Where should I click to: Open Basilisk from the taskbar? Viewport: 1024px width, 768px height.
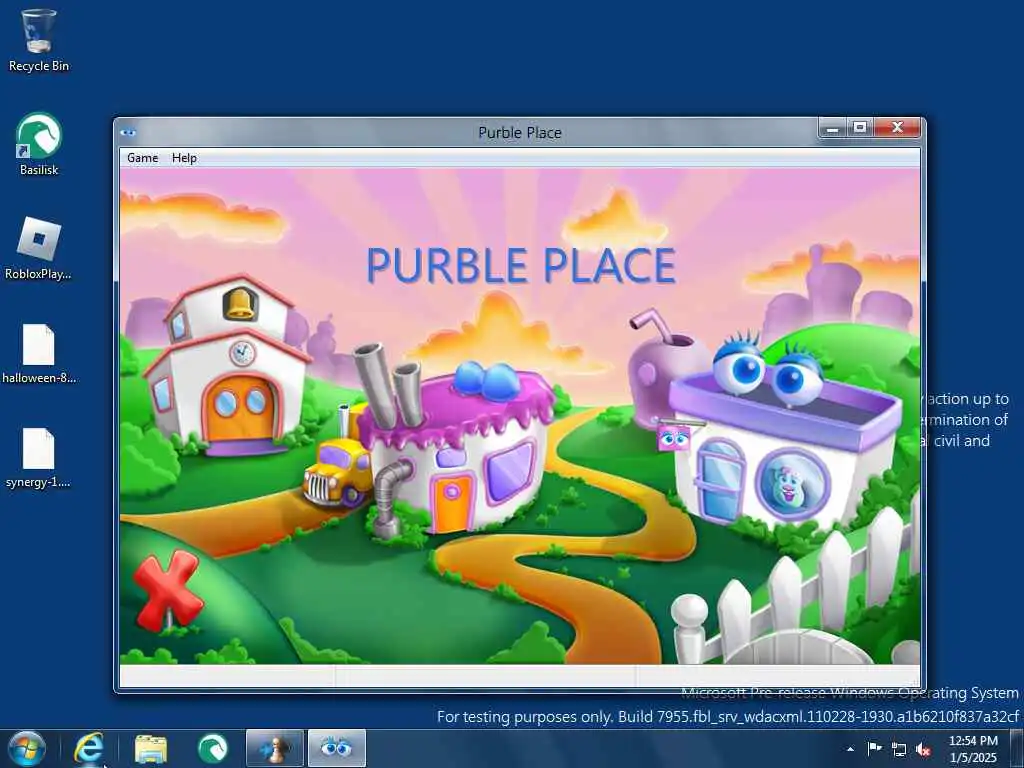pyautogui.click(x=213, y=748)
